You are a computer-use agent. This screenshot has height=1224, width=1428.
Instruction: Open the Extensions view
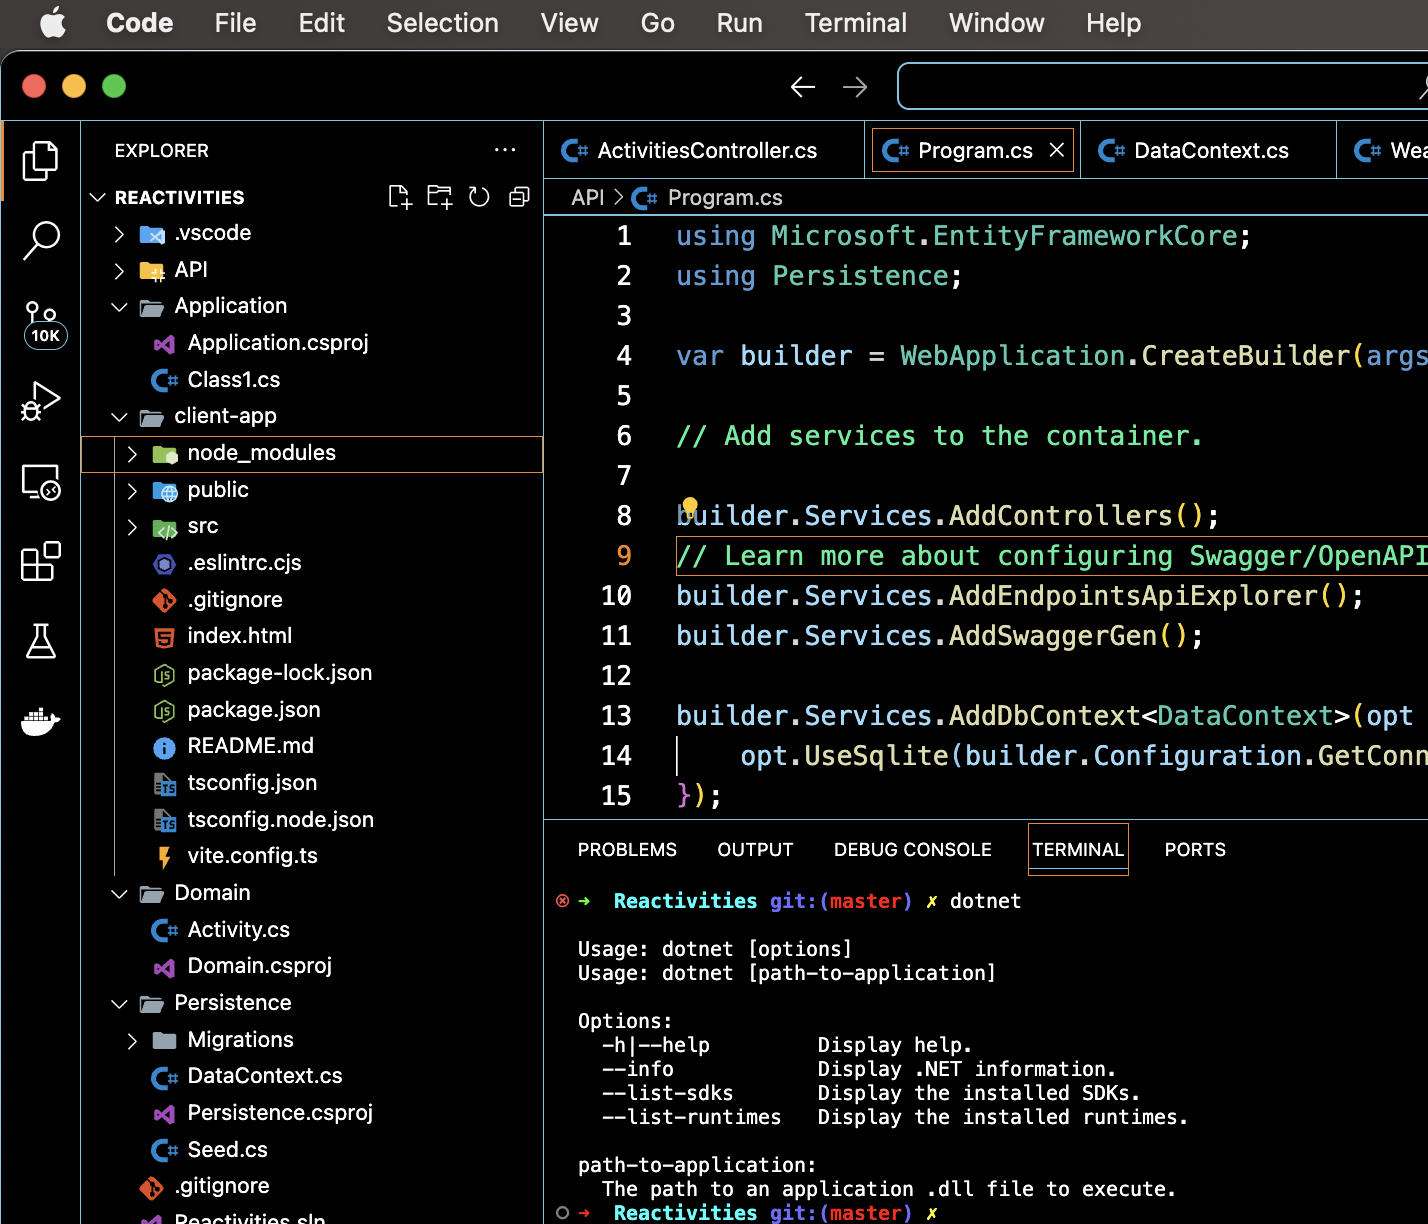[41, 562]
